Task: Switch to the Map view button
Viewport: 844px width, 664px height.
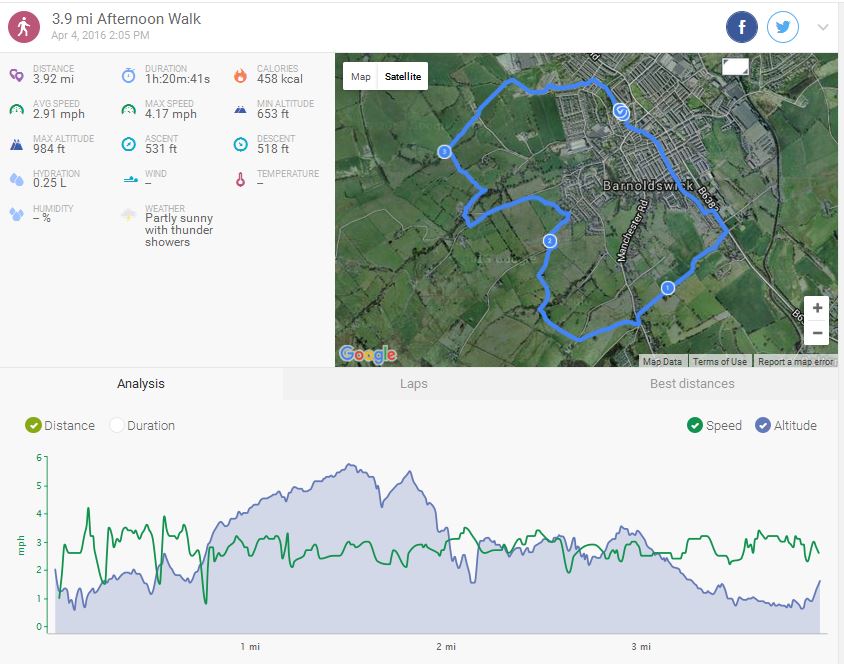Action: [x=361, y=77]
